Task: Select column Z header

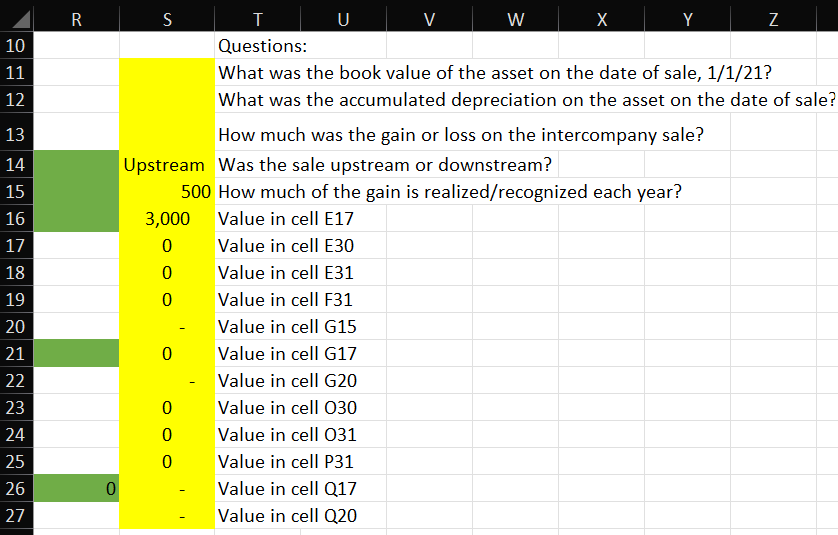Action: 773,20
